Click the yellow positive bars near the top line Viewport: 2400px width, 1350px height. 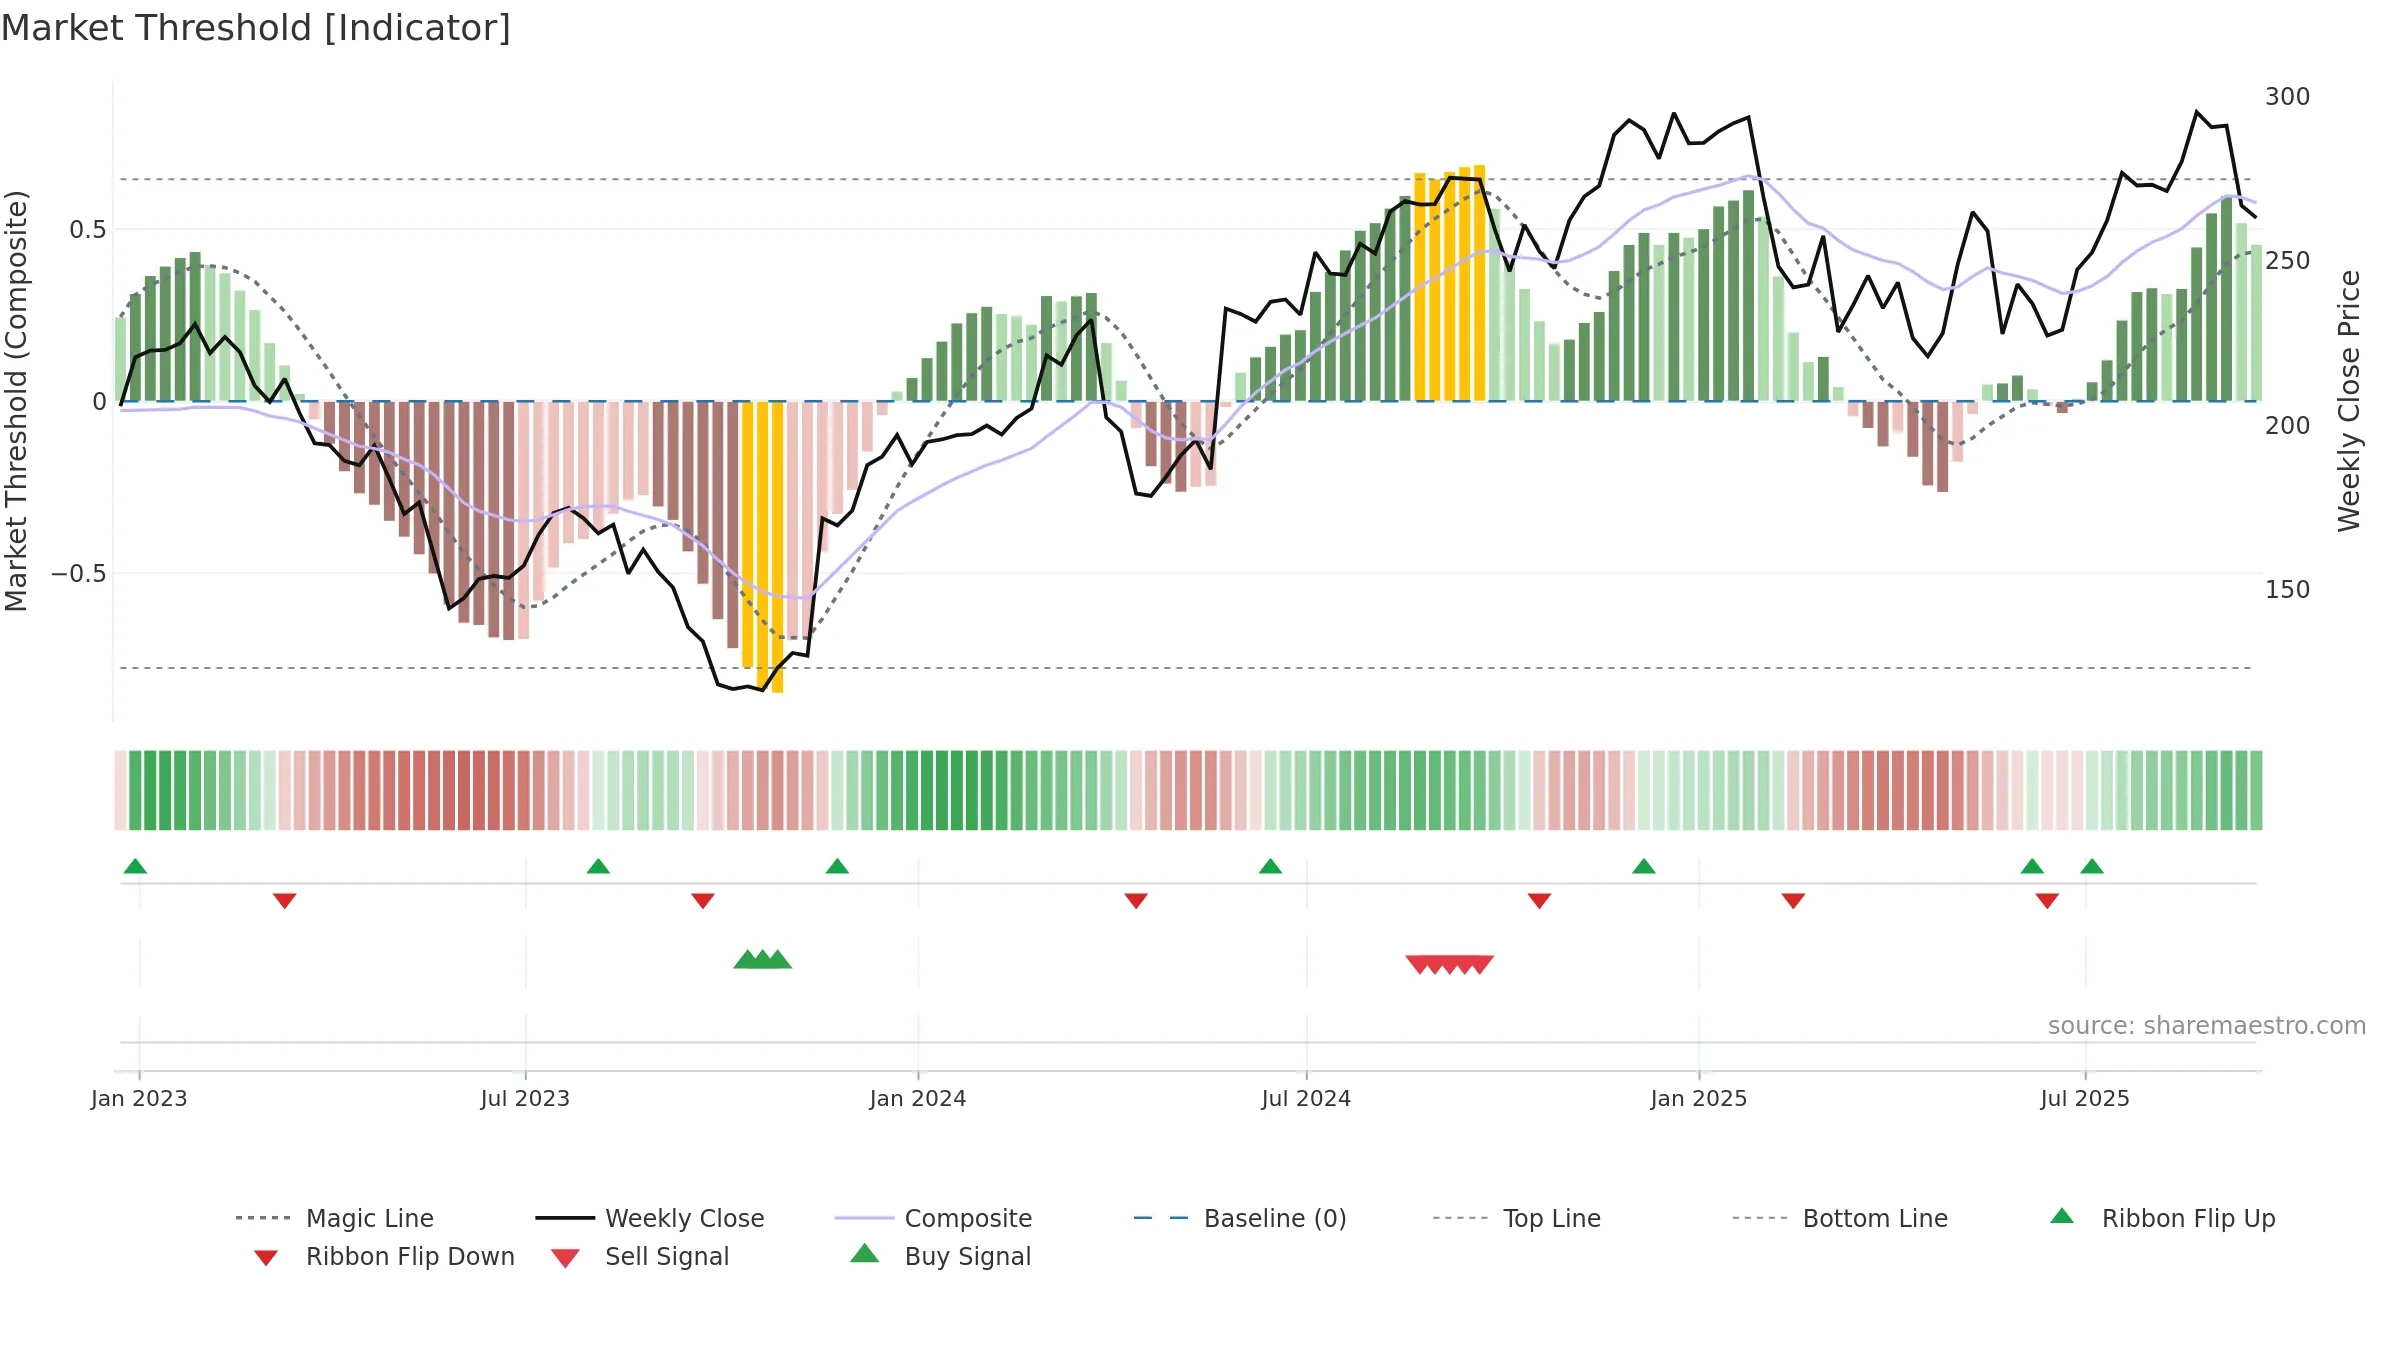[x=1449, y=285]
